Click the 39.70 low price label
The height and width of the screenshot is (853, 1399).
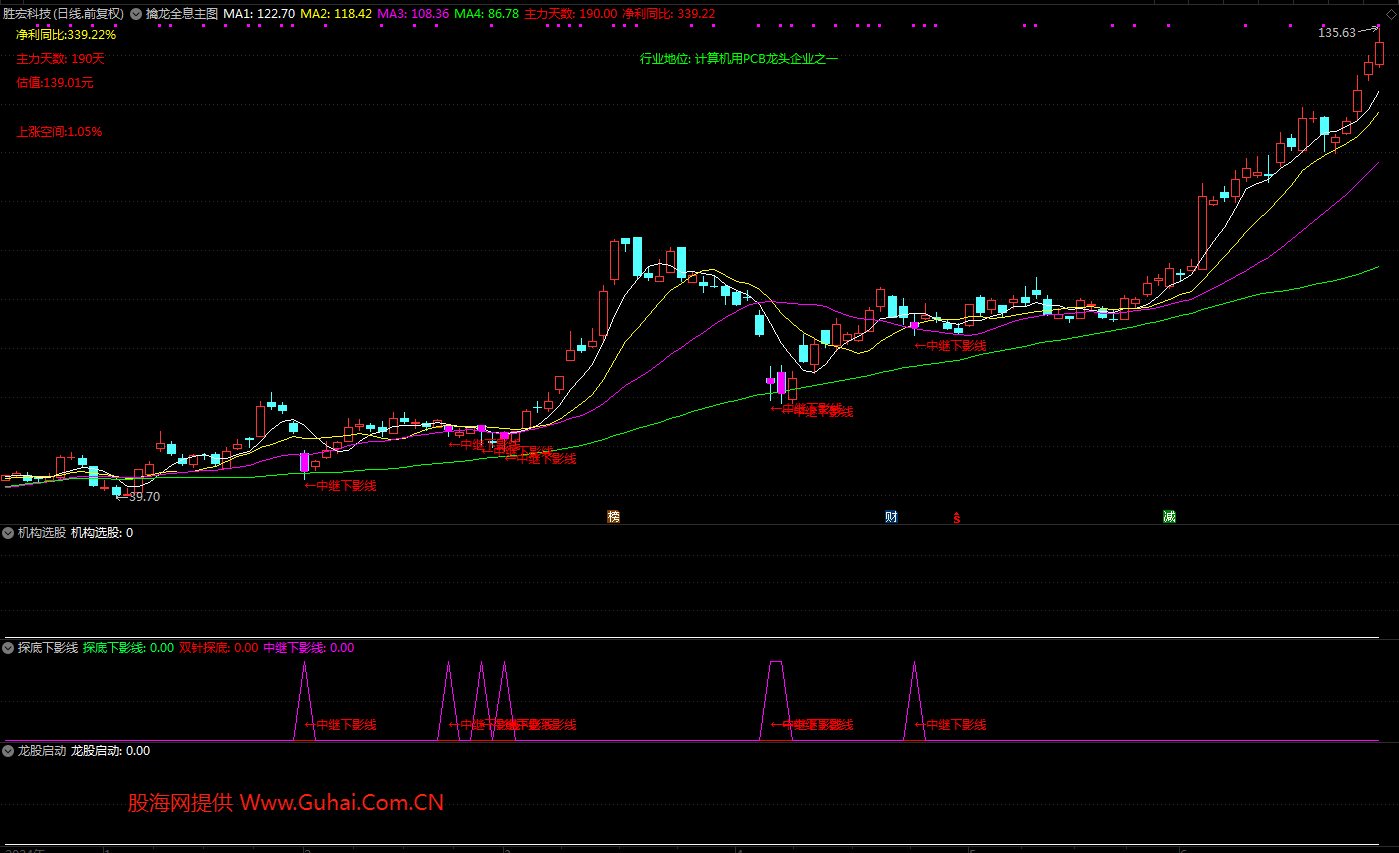coord(144,497)
